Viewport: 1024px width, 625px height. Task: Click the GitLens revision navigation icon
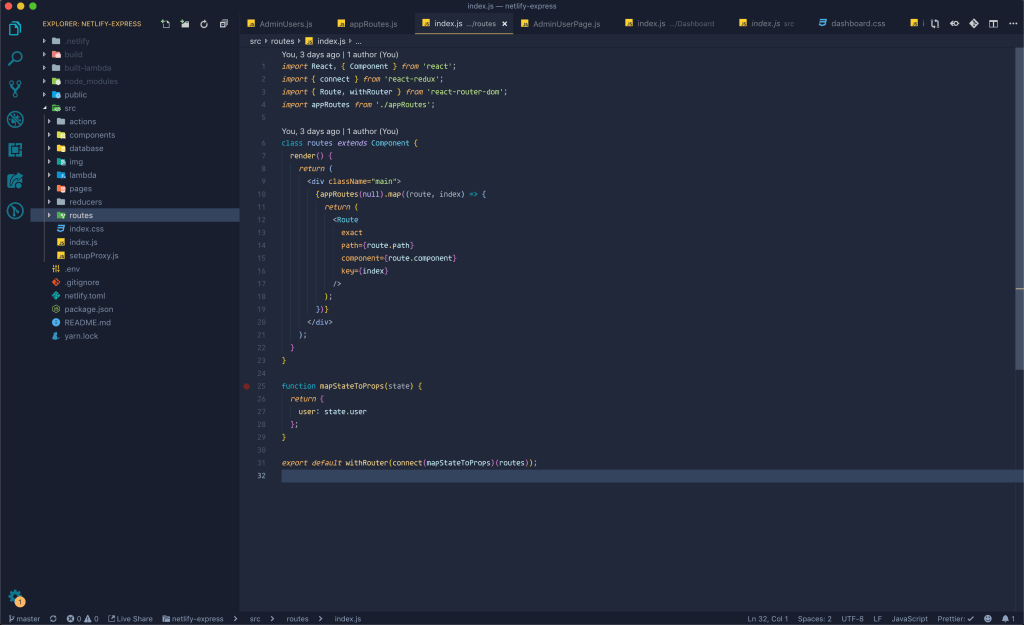click(954, 24)
